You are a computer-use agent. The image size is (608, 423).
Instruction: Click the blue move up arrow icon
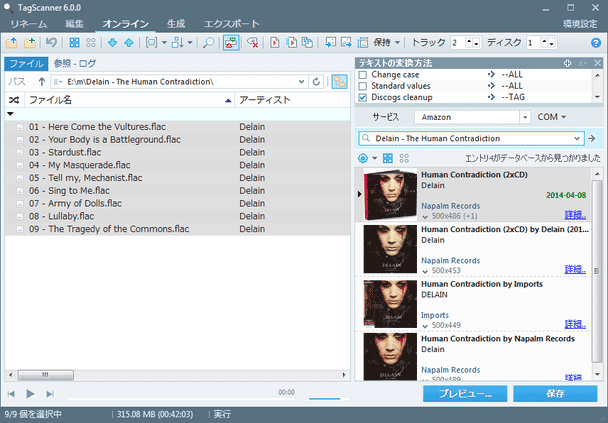pos(129,43)
